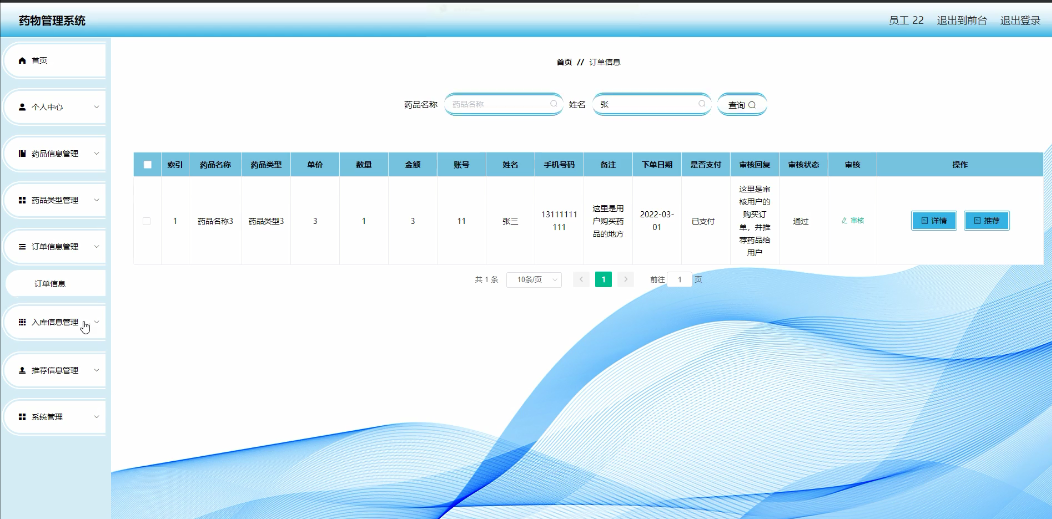
Task: Focus the 药品名称 search input
Action: (x=503, y=104)
